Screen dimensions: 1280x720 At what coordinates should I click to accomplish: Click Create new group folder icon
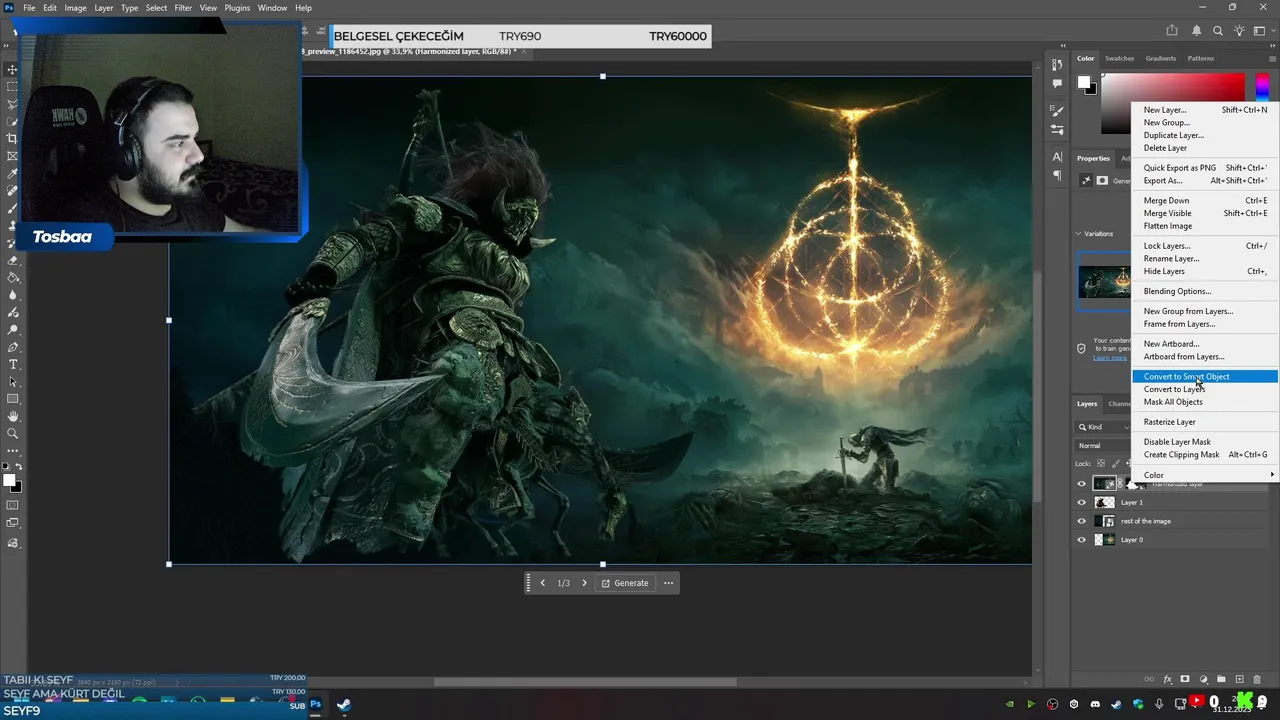click(1222, 679)
